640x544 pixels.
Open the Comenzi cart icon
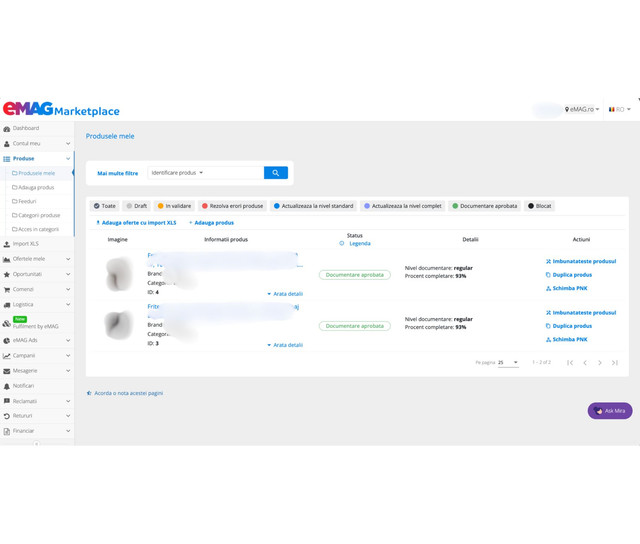tap(7, 290)
